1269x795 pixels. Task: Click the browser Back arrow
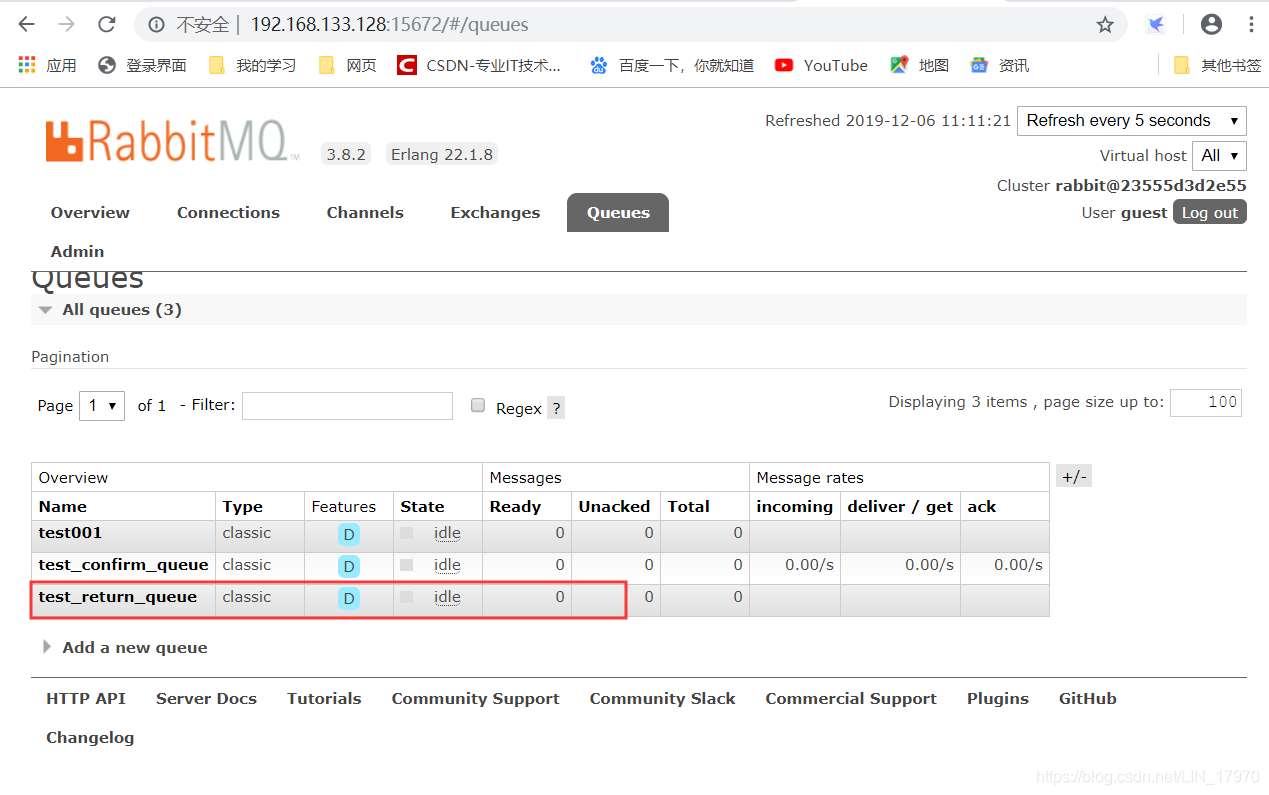click(x=27, y=25)
